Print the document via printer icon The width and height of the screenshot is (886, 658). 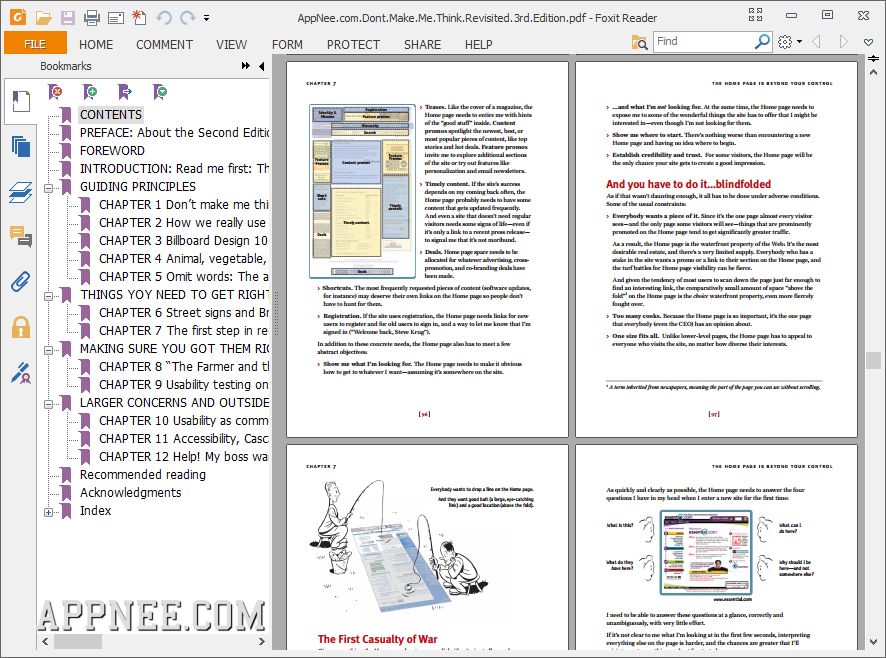point(92,18)
